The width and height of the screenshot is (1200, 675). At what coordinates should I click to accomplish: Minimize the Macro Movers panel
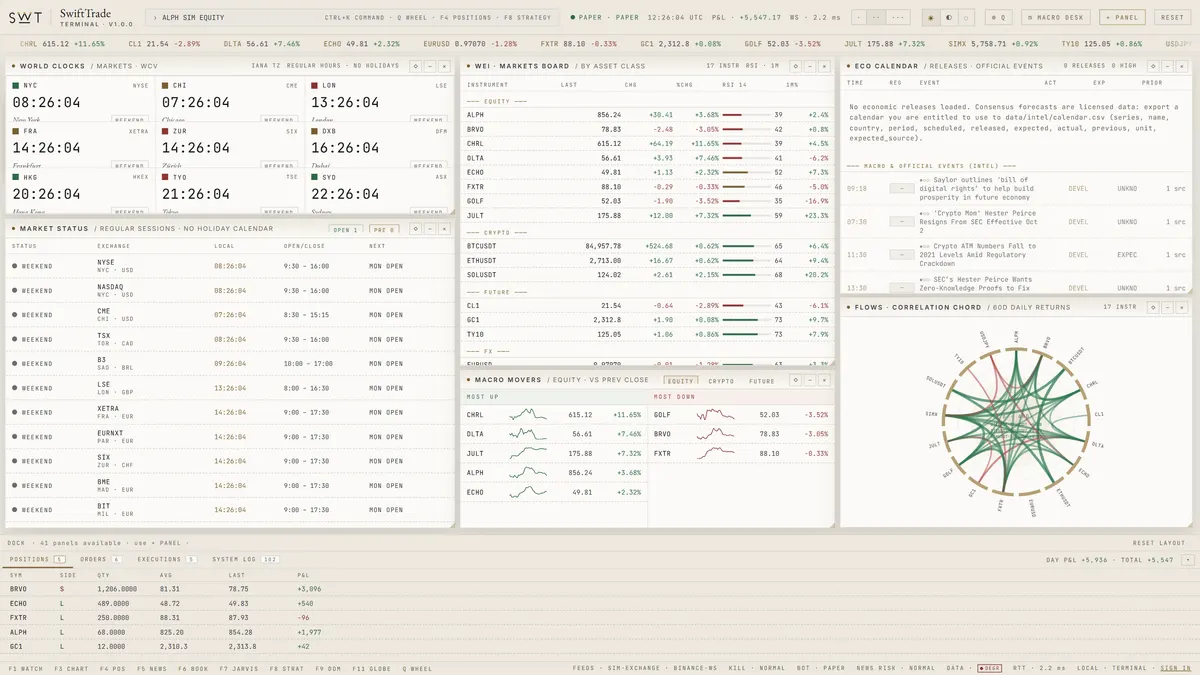[x=809, y=380]
